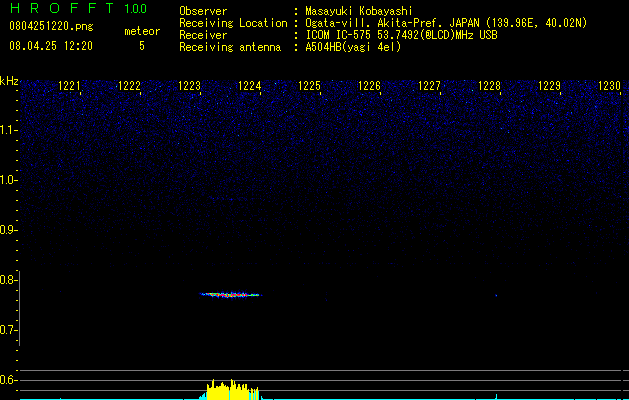The height and width of the screenshot is (400, 629).
Task: Select the 1227 time label
Action: [x=429, y=86]
